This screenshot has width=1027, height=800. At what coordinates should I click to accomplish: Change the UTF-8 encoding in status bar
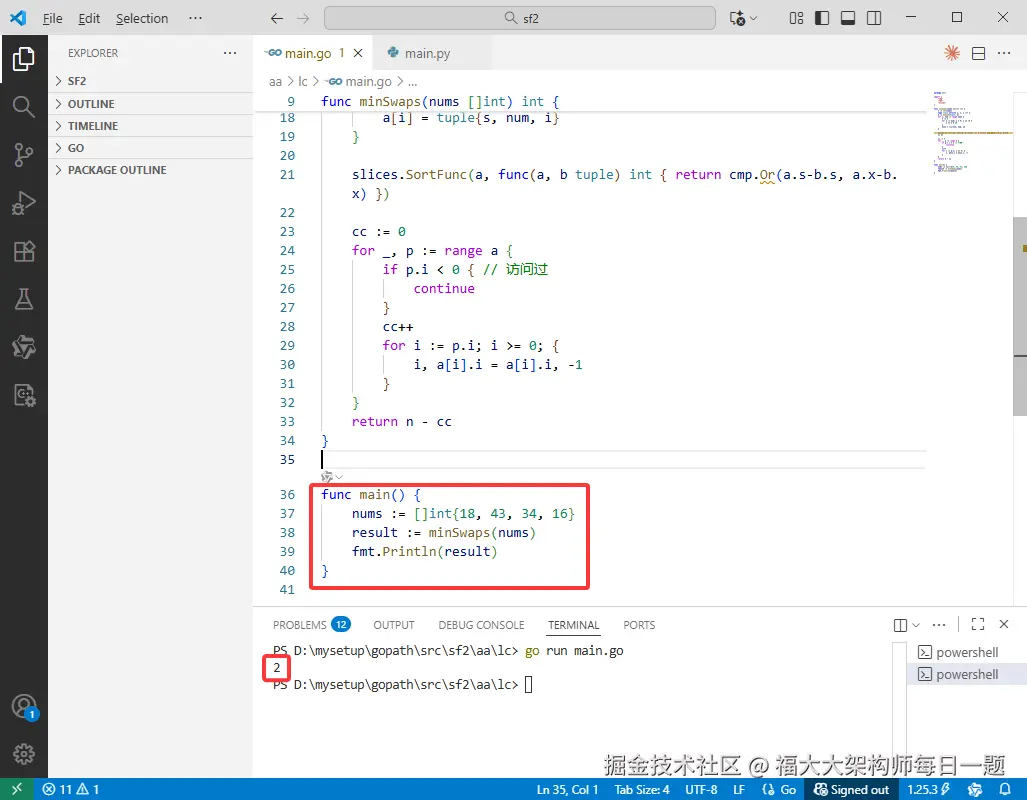[x=701, y=790]
